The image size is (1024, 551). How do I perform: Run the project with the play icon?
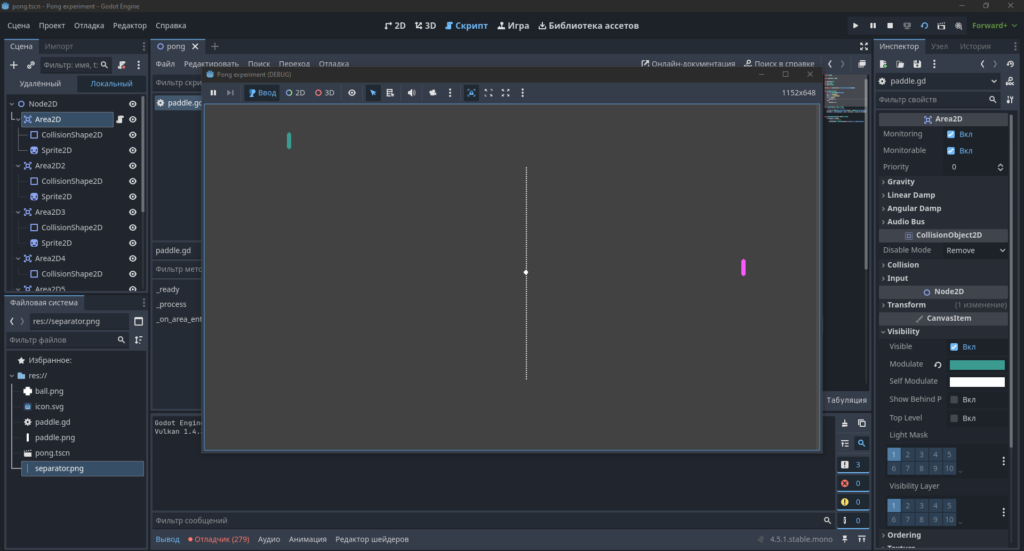pos(855,25)
